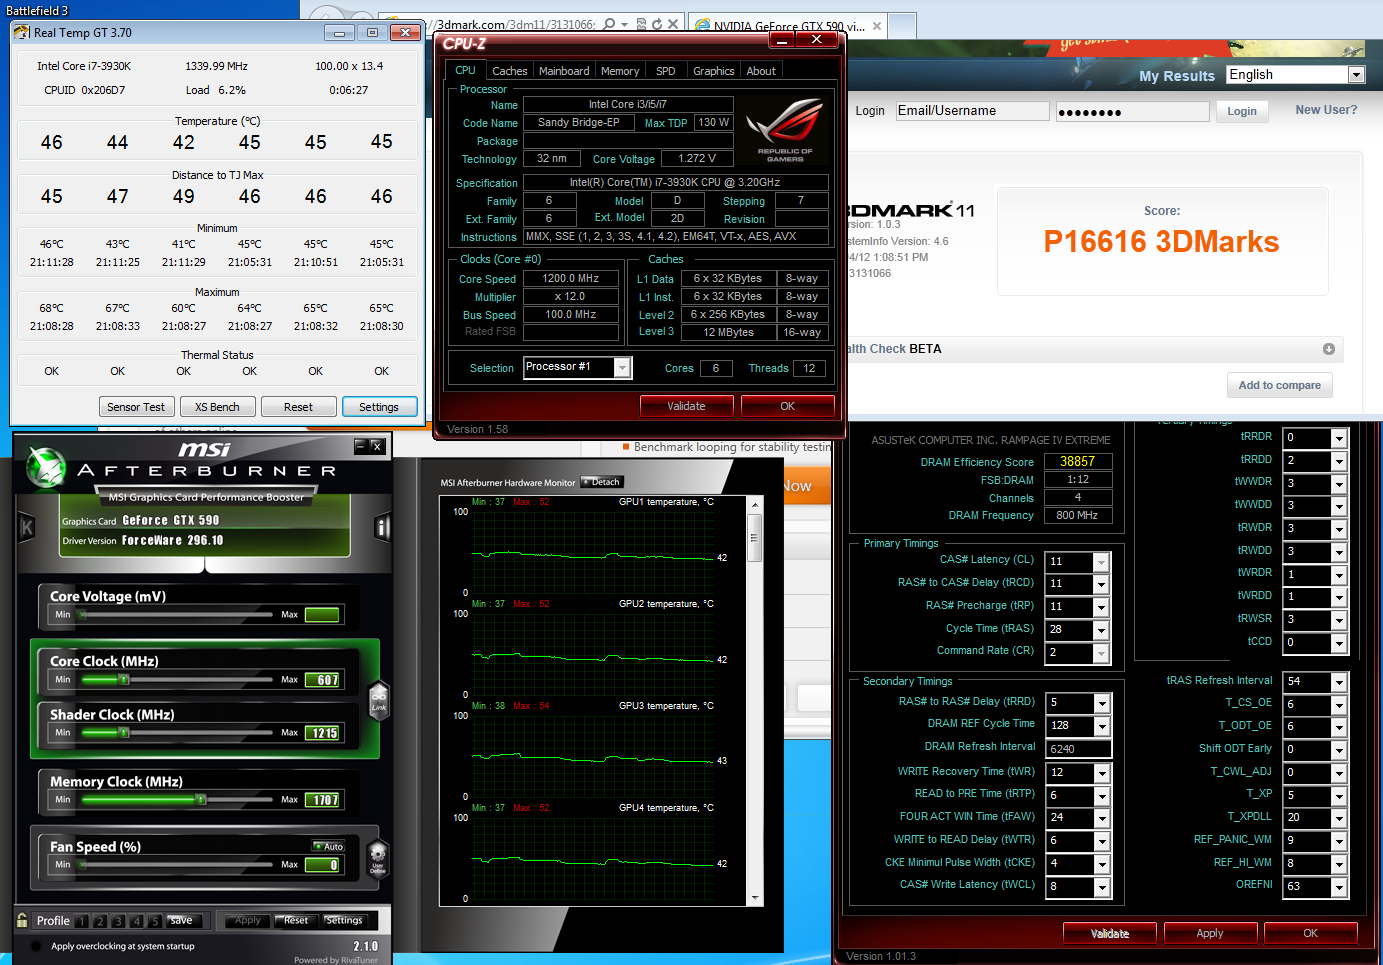Click the Kombustor 'K' side button
Screen dimensions: 1383x965
[27, 527]
